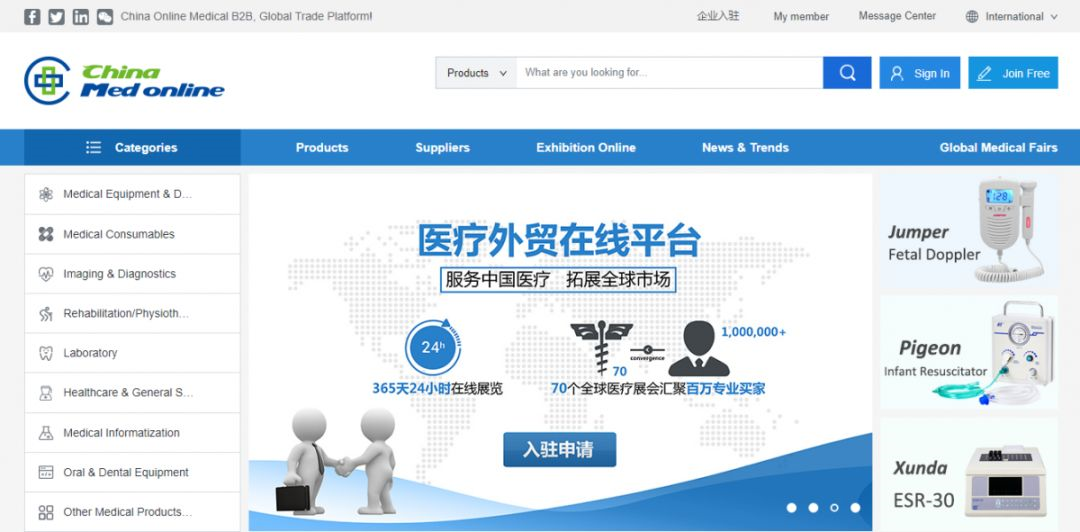Open the Facebook social icon
Viewport: 1080px width, 532px height.
32,17
